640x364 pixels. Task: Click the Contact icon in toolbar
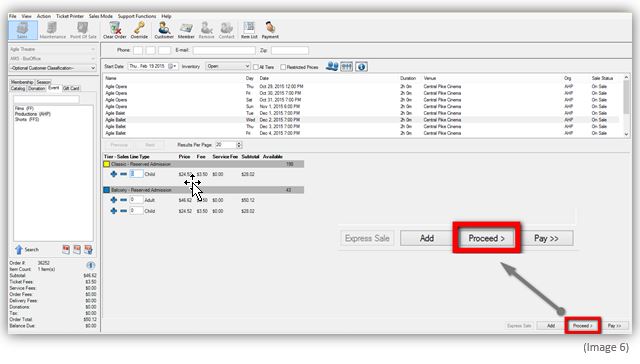(227, 30)
